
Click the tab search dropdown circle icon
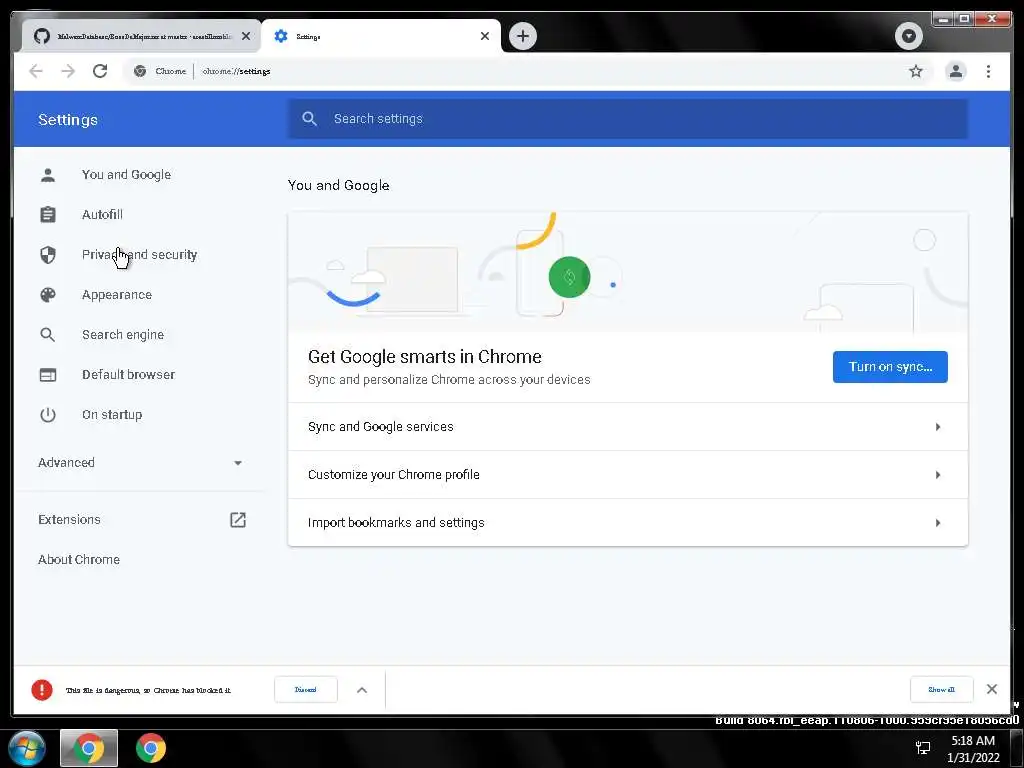coord(908,36)
